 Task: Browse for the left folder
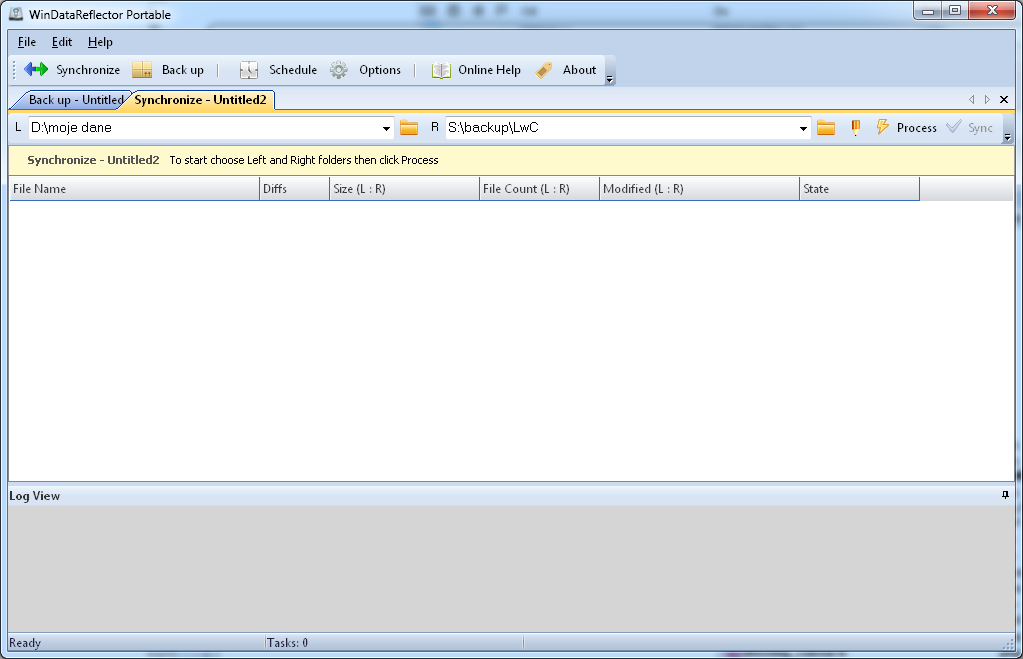pos(409,127)
